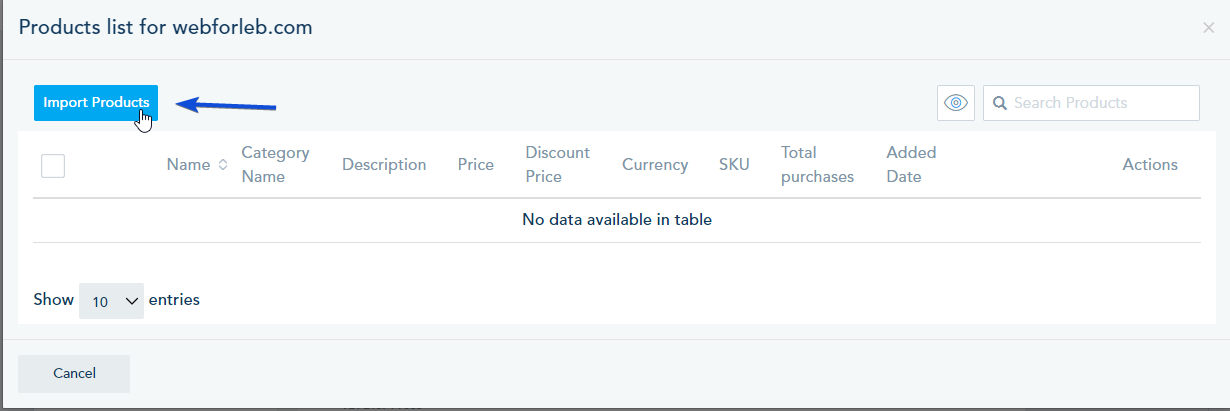Sort by Total purchases header
The height and width of the screenshot is (411, 1230).
click(817, 165)
